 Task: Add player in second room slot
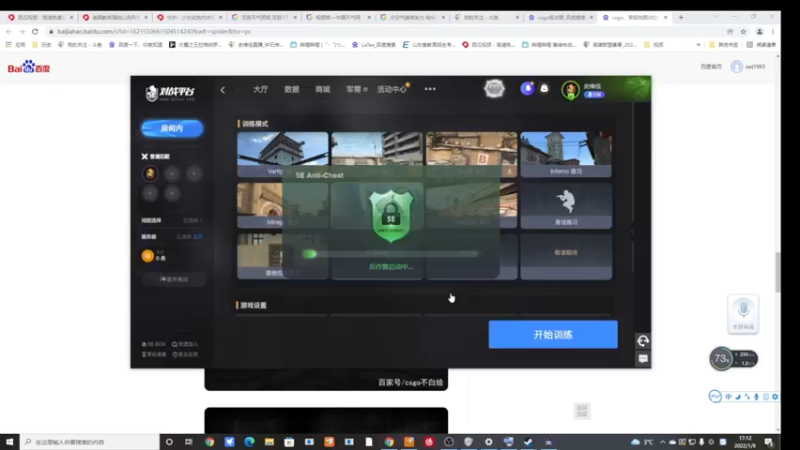coord(172,174)
